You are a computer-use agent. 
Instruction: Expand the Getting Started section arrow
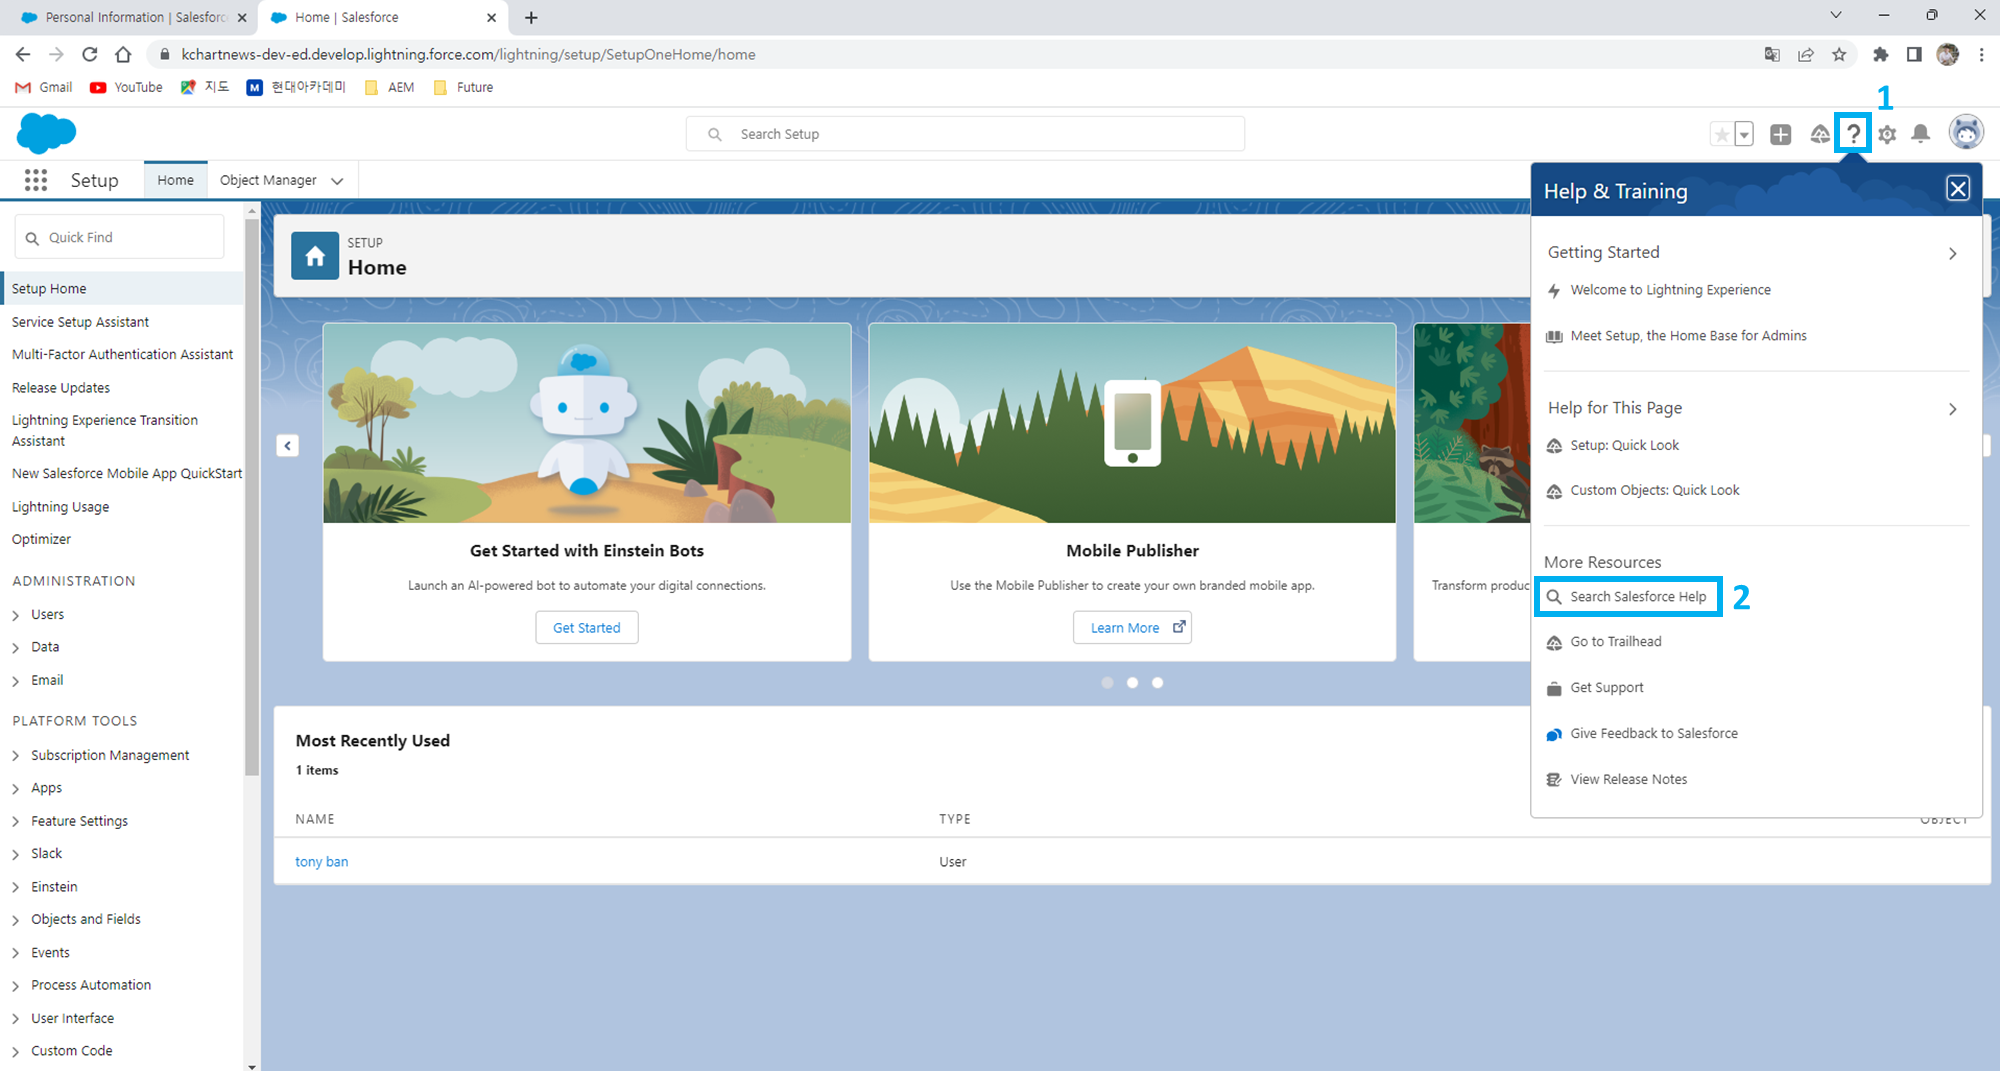1952,254
